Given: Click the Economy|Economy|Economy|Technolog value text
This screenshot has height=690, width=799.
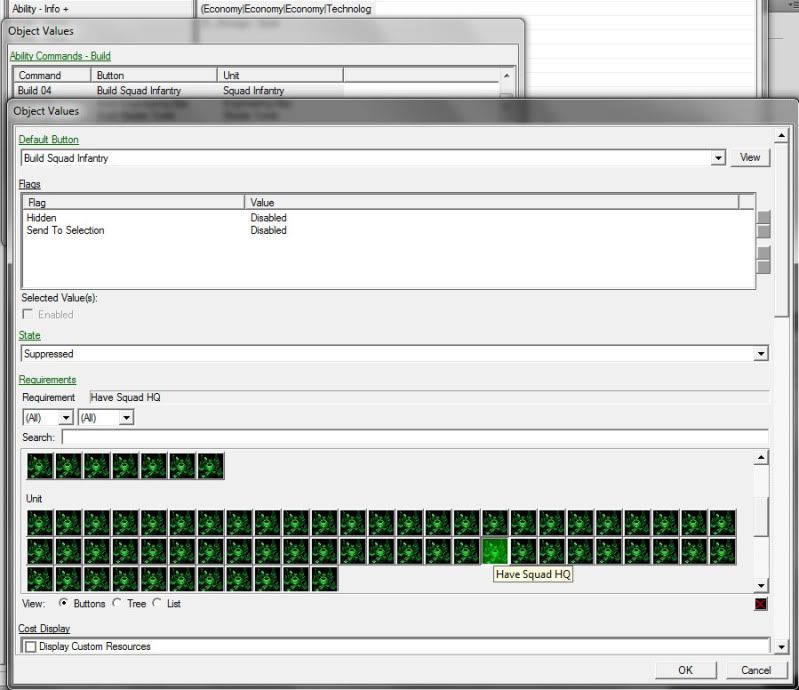Looking at the screenshot, I should tap(286, 9).
